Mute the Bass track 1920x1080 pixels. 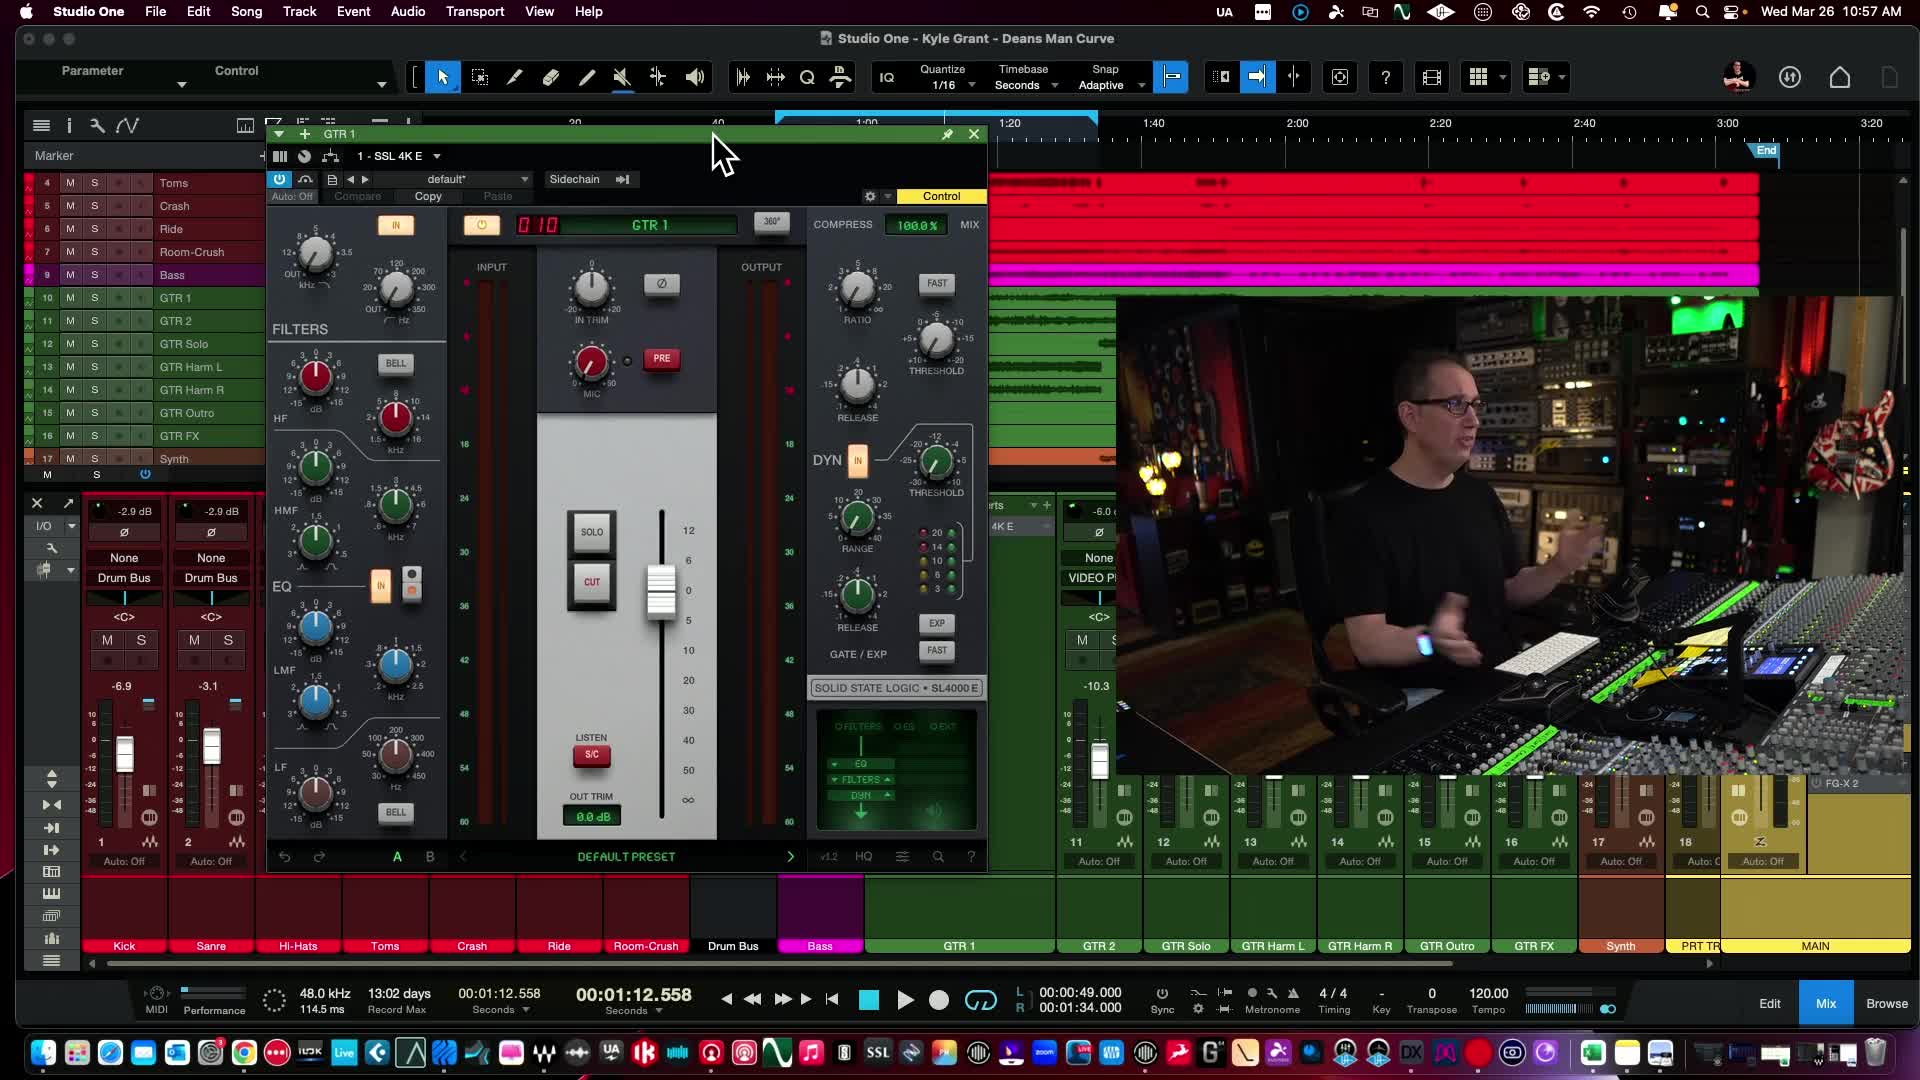(70, 275)
